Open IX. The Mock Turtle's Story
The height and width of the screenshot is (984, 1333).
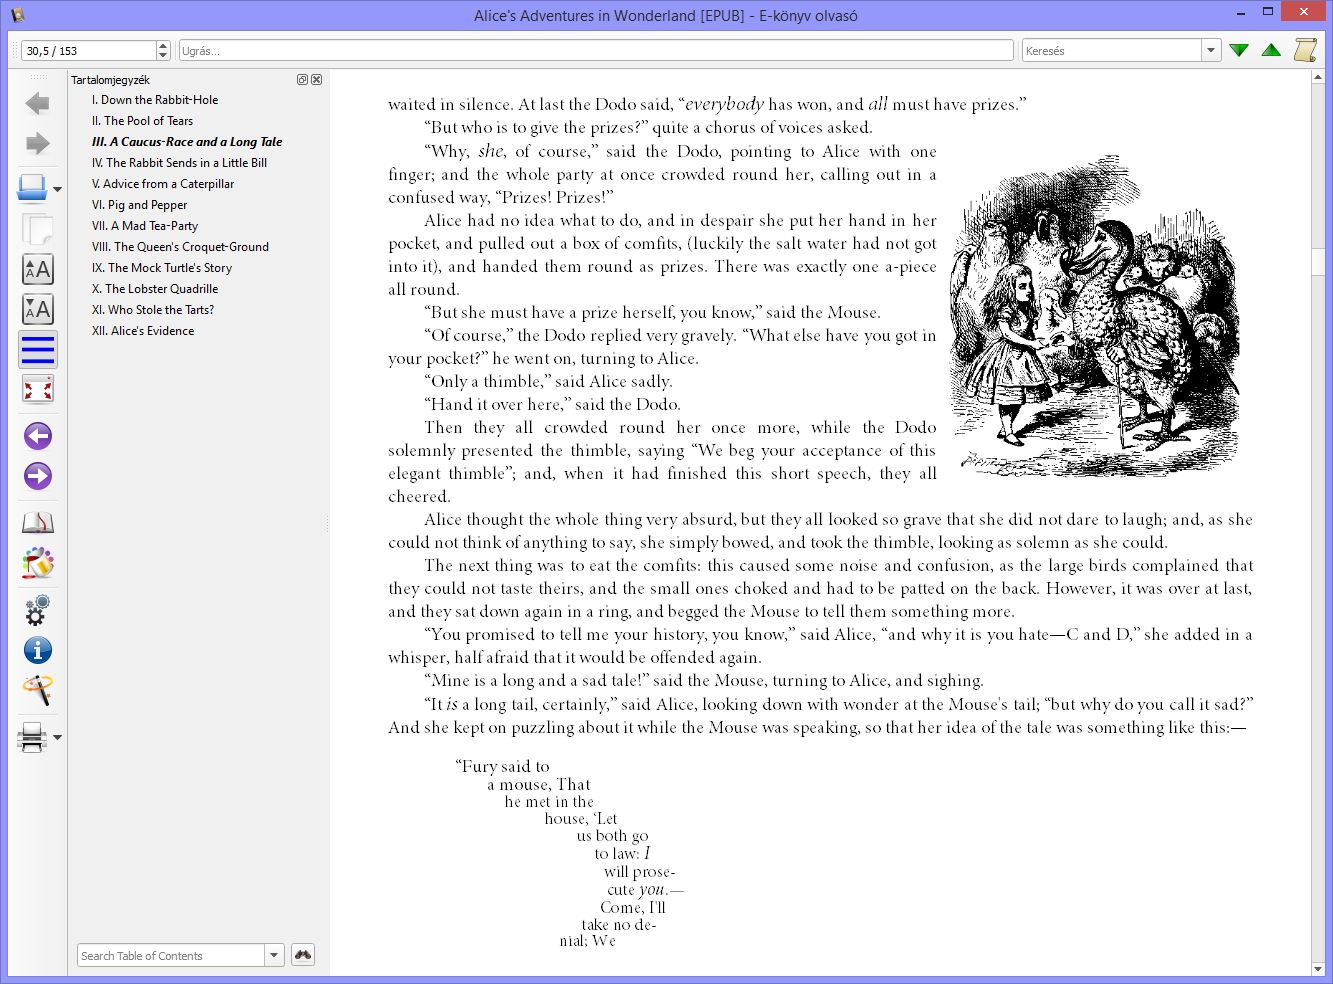click(x=162, y=268)
